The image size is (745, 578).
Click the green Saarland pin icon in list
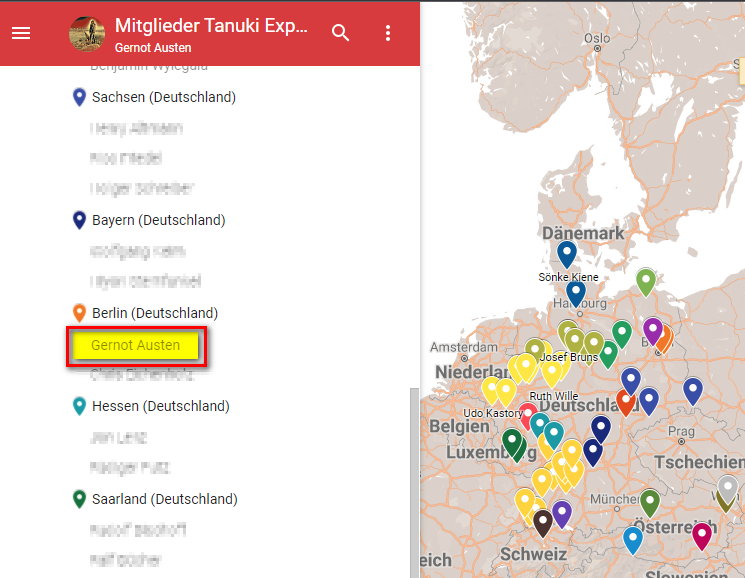[80, 499]
